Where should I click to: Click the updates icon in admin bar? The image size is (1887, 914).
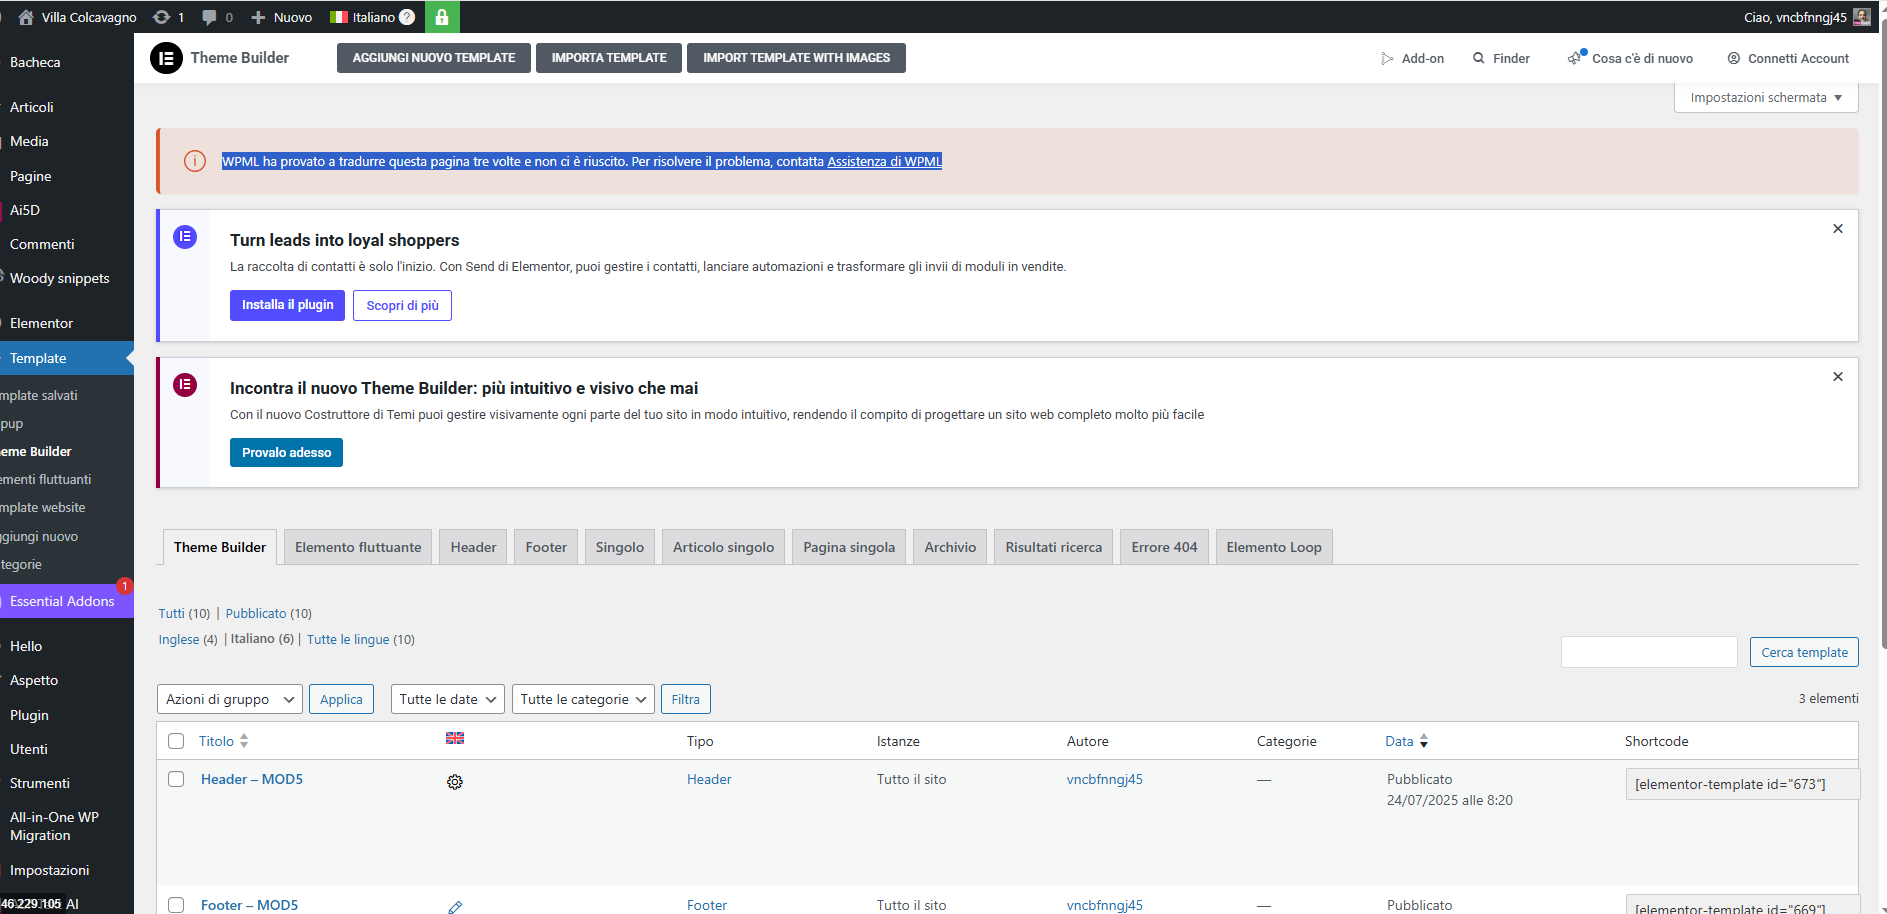coord(161,17)
